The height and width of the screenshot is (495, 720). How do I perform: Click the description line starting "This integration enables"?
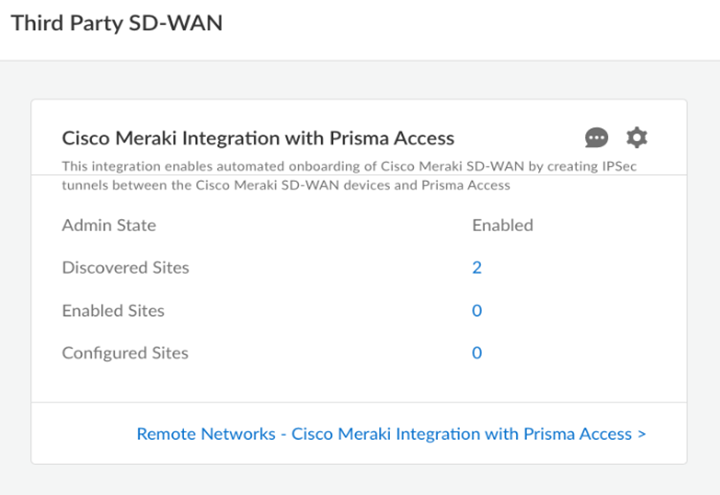click(x=300, y=166)
